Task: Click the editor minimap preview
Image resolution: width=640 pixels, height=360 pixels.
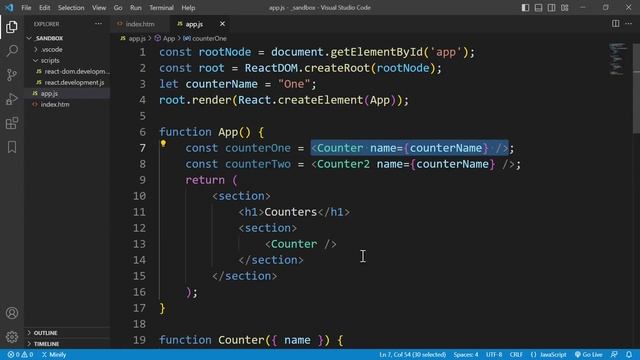Action: (x=618, y=59)
